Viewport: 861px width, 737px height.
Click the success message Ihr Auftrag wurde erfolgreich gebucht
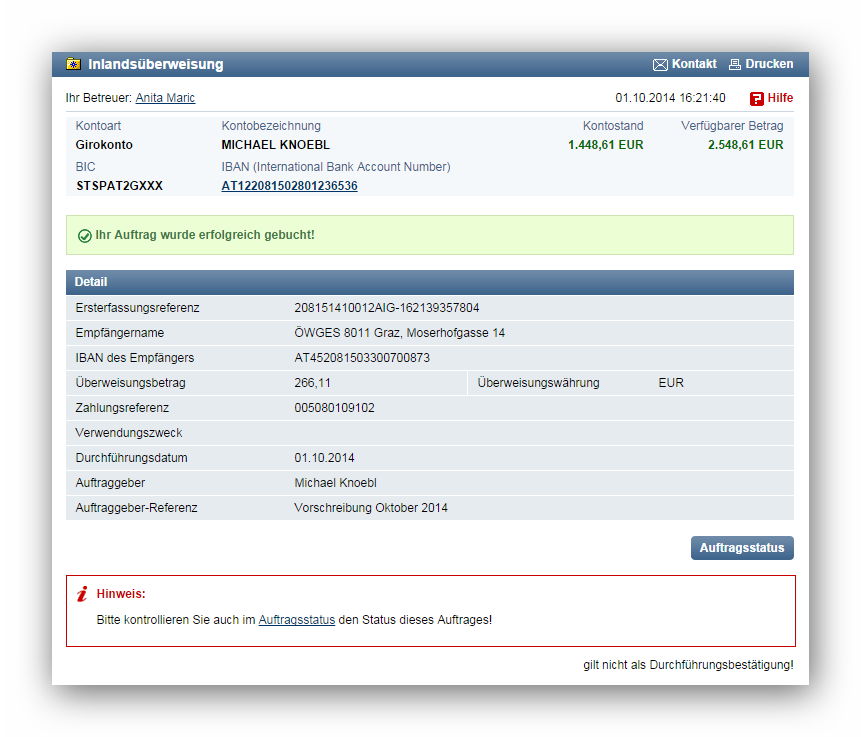point(205,235)
